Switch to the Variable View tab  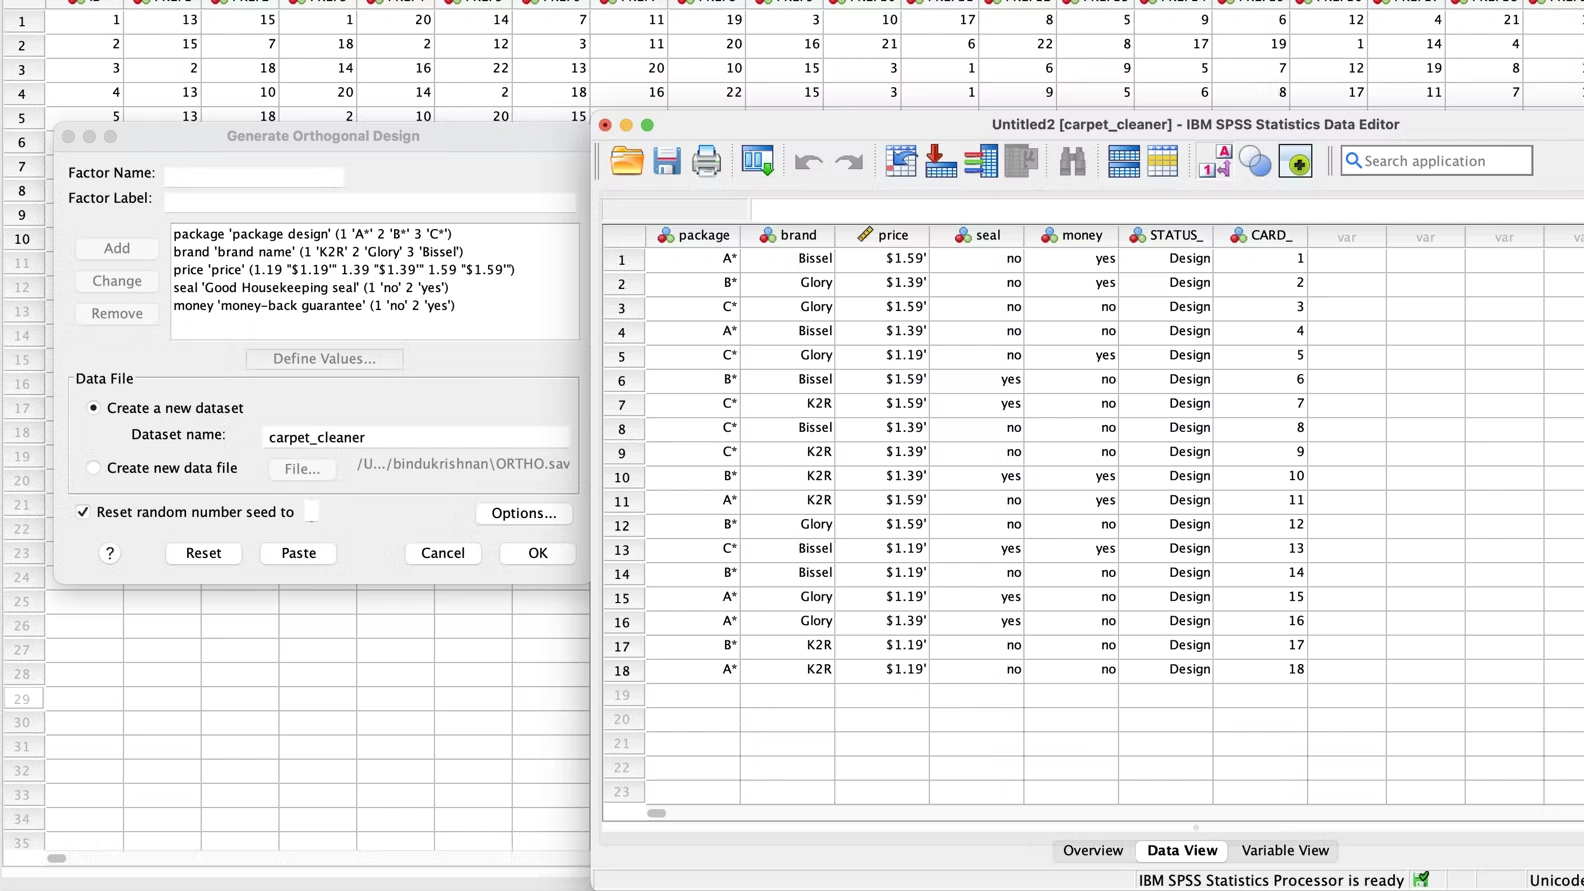[1285, 851]
